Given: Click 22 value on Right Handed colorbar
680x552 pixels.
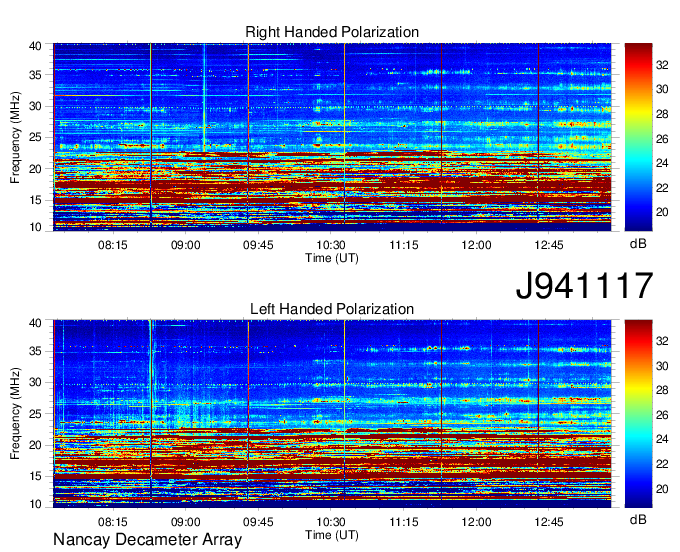Looking at the screenshot, I should point(662,188).
